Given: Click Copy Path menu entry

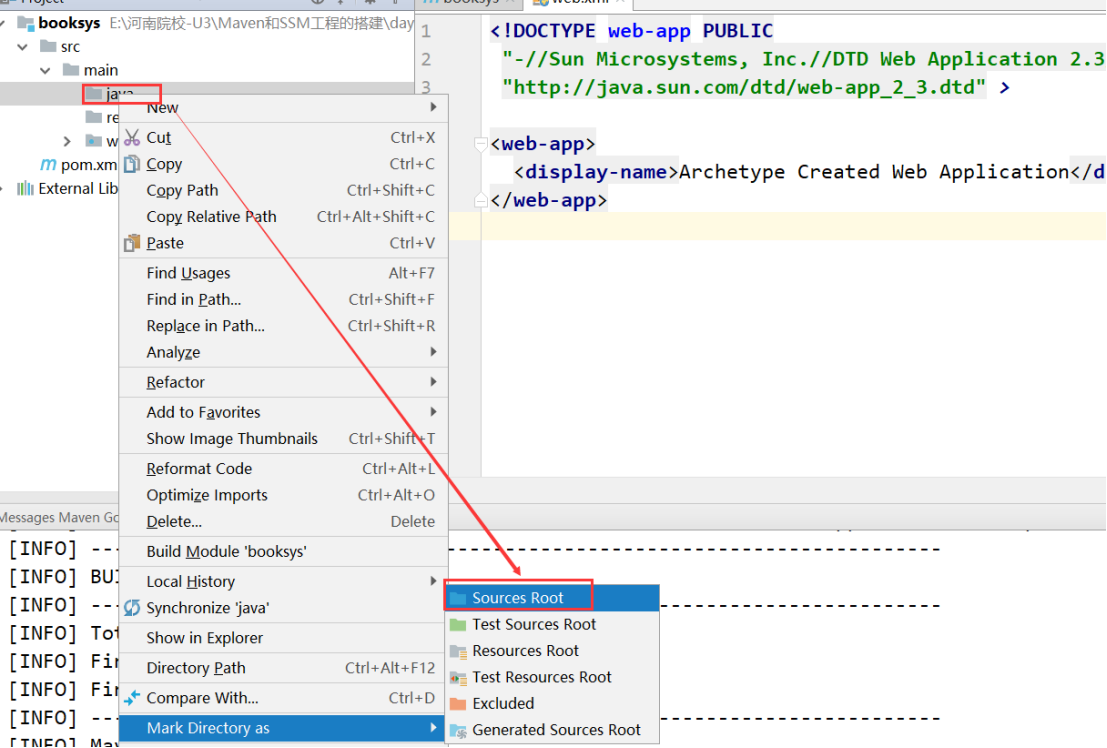Looking at the screenshot, I should 283,191.
